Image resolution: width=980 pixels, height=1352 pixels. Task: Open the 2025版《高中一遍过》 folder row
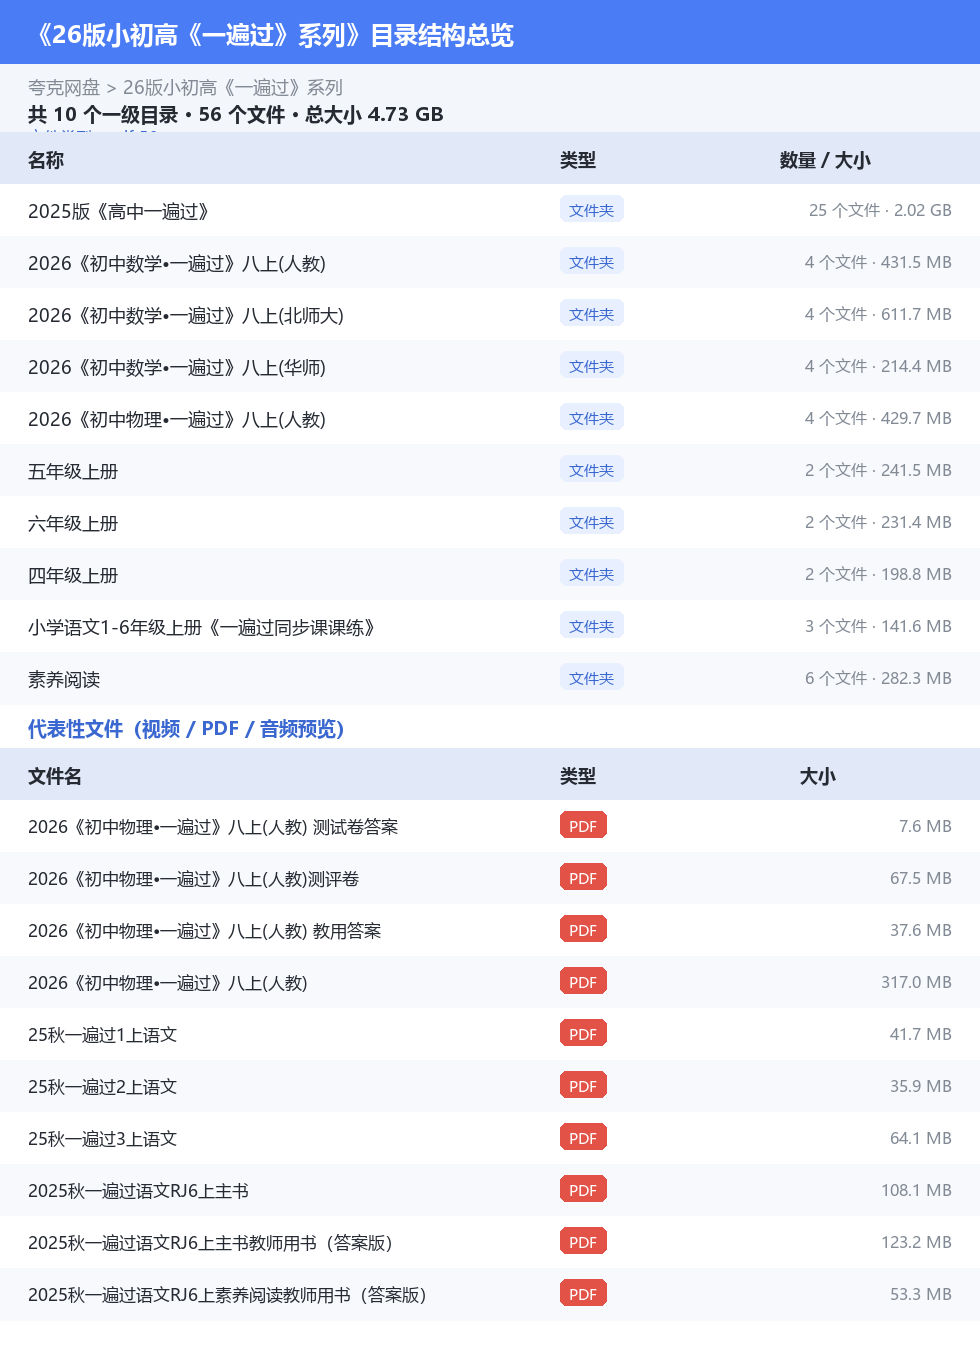[490, 210]
